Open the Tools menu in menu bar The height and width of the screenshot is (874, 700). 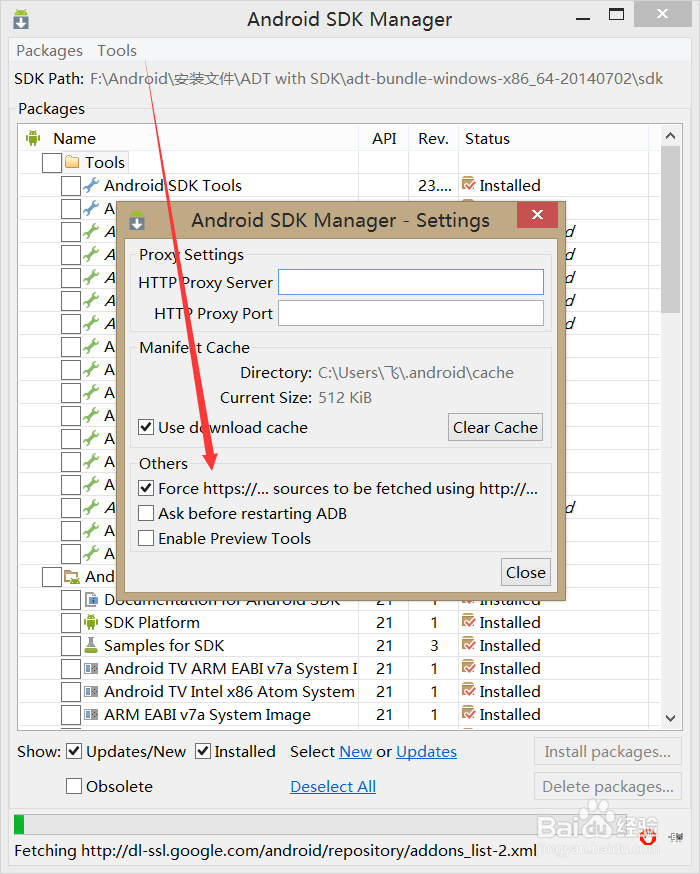(117, 50)
